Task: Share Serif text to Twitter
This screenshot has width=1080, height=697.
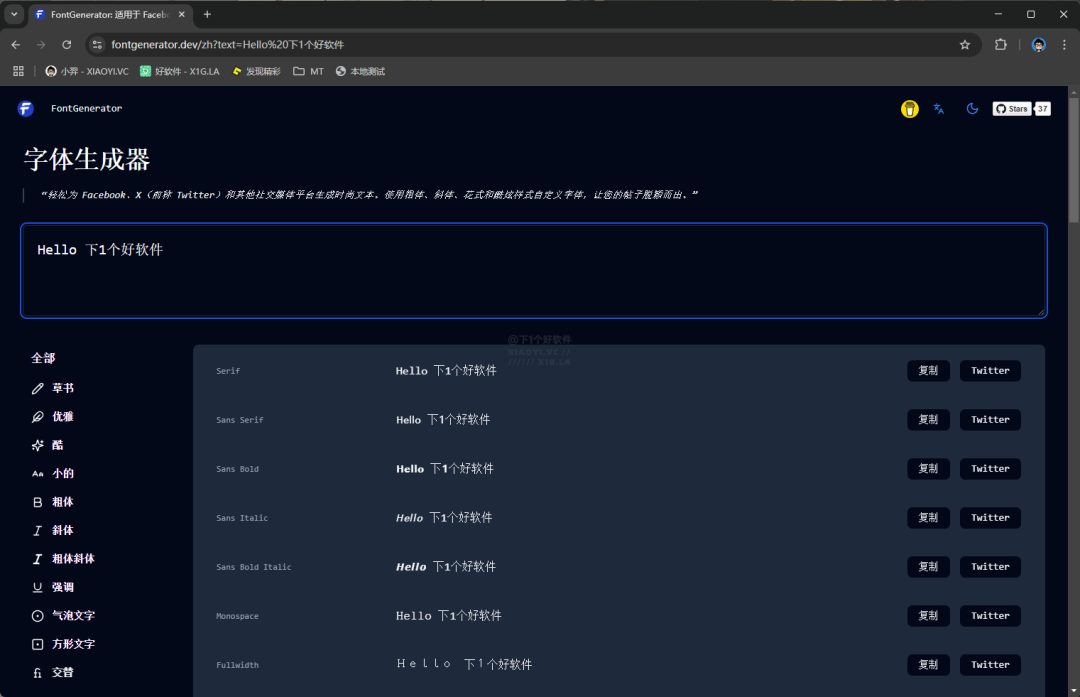Action: pos(990,371)
